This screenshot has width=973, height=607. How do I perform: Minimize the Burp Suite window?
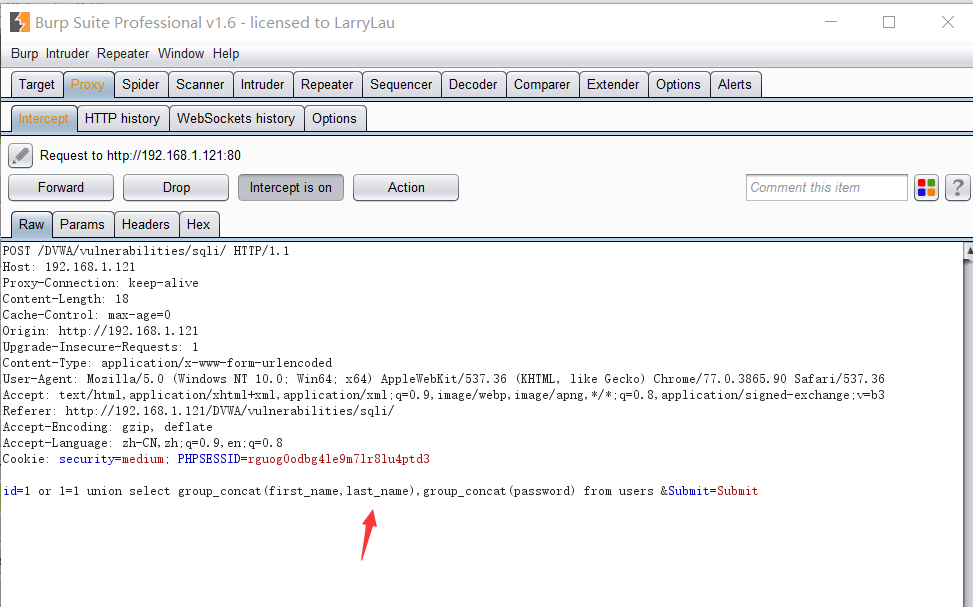click(x=831, y=22)
